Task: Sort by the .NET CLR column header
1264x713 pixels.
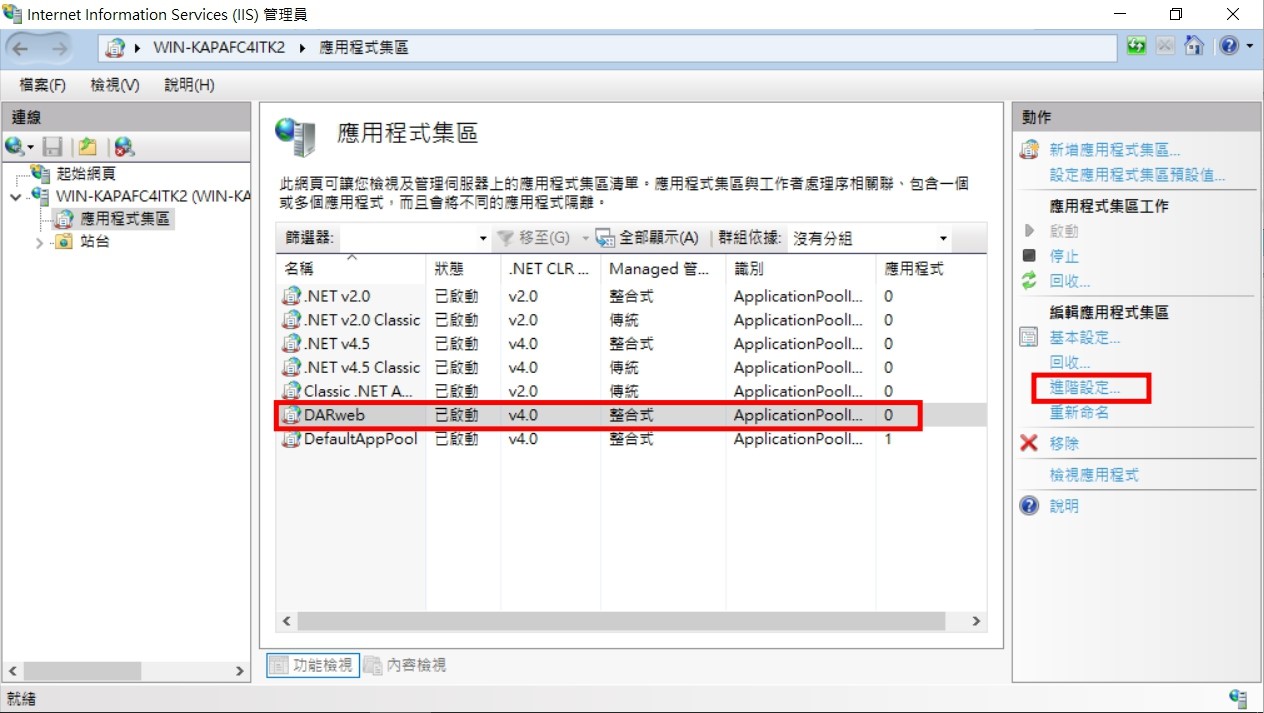Action: coord(551,268)
